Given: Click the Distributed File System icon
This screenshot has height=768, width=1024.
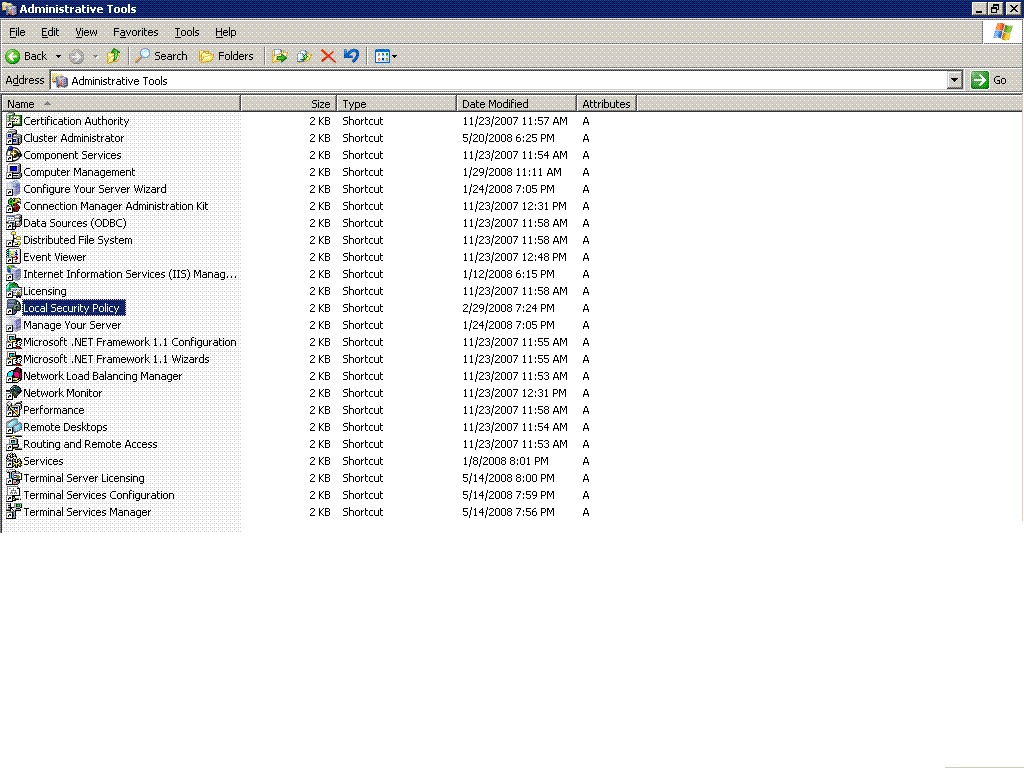Looking at the screenshot, I should (14, 240).
